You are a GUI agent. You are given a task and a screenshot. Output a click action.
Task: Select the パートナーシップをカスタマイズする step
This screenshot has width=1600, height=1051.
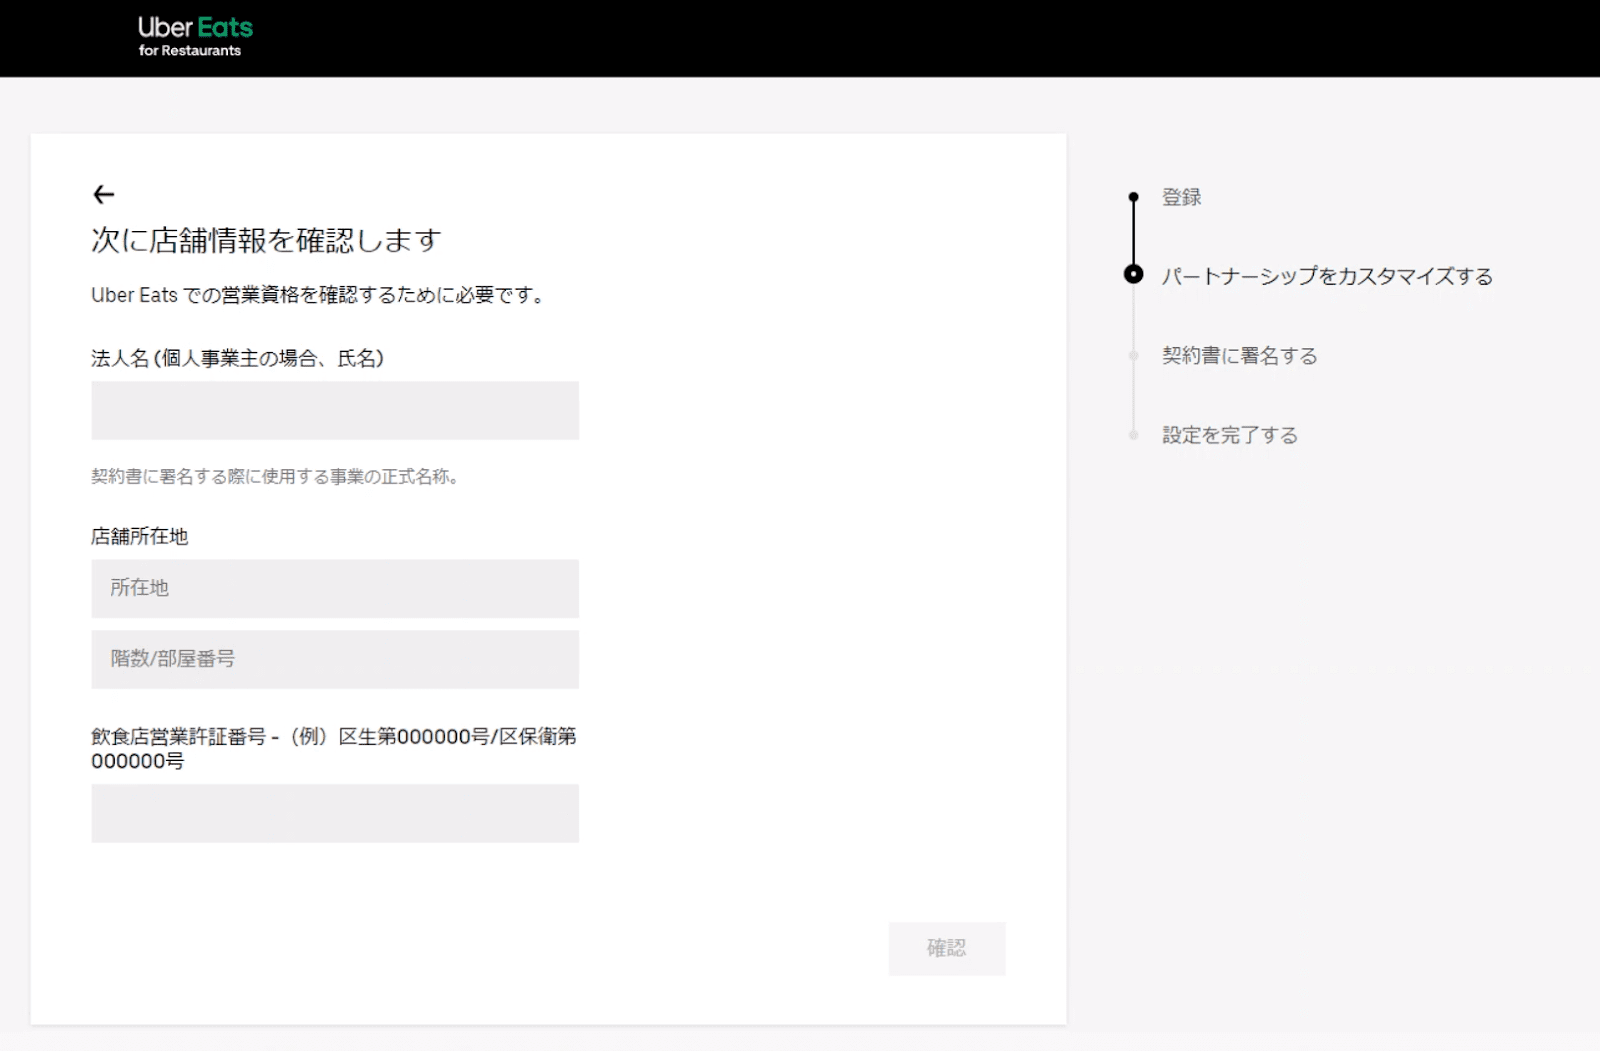click(1327, 276)
